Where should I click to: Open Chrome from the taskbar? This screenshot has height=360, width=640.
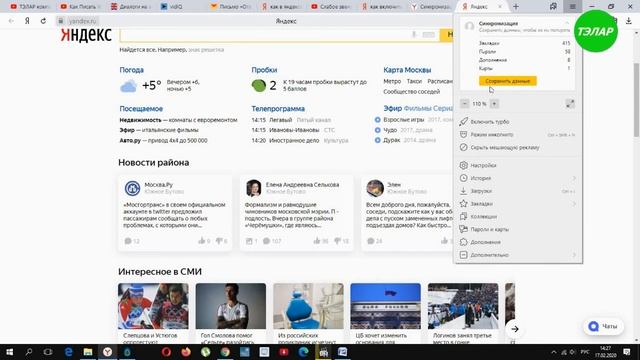tap(225, 352)
